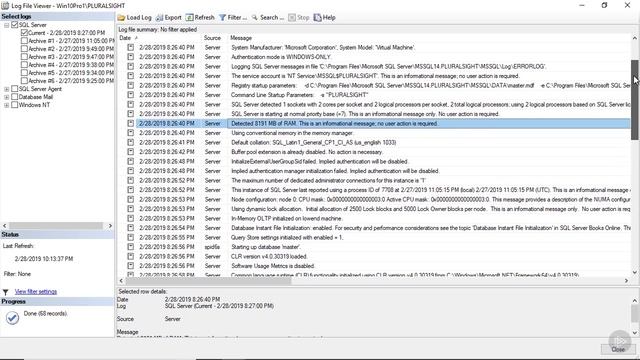640x360 pixels.
Task: Open the Search dialog
Action: tap(267, 18)
